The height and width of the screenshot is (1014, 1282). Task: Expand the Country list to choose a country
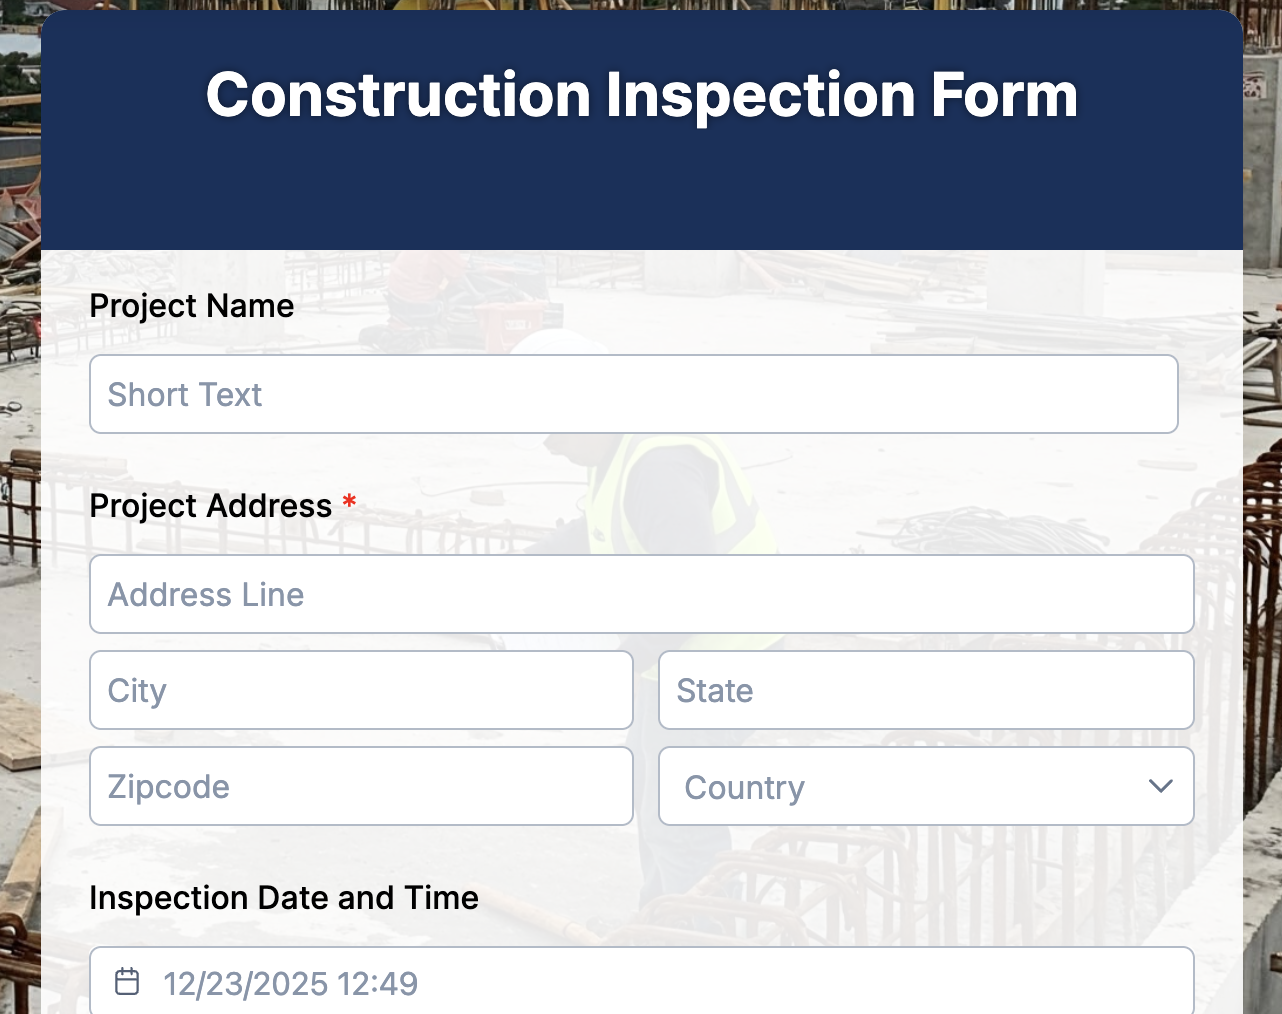[927, 787]
